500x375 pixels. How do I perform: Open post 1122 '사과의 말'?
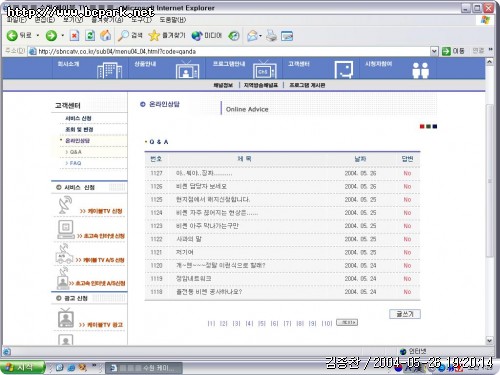coord(189,239)
